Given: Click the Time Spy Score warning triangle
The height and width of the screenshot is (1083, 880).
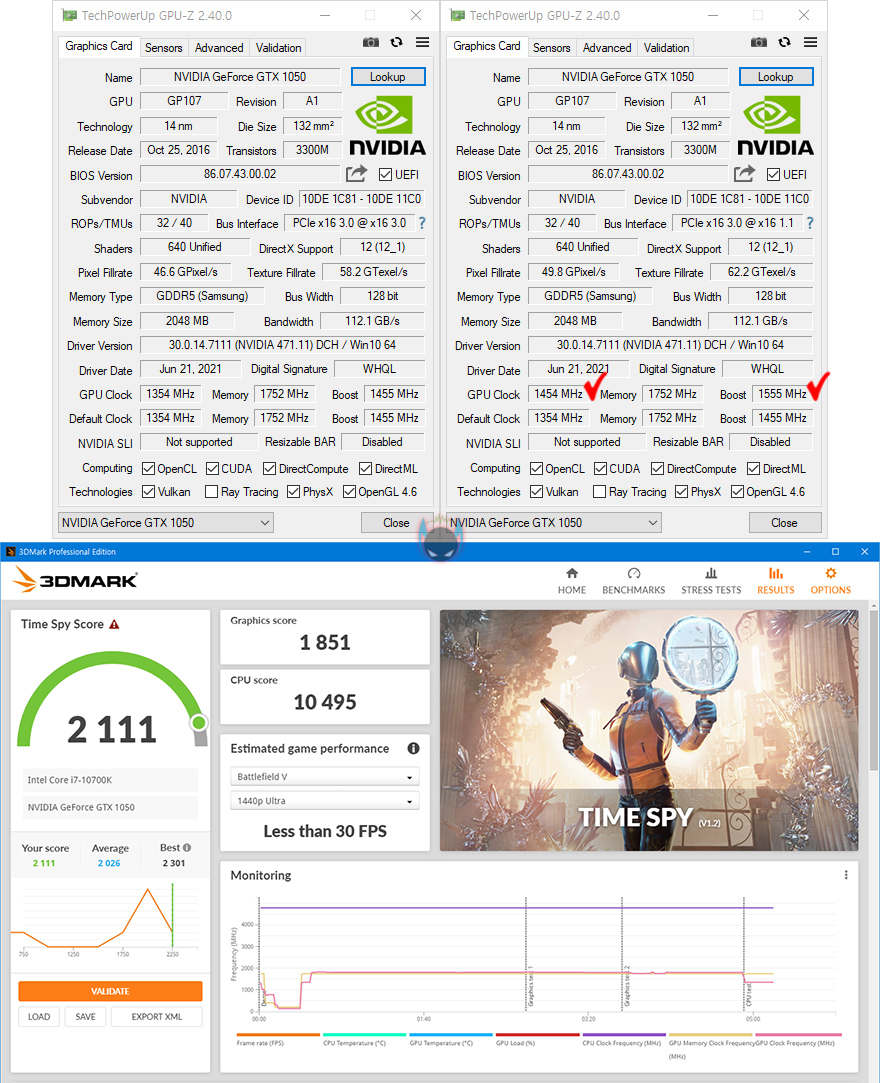Looking at the screenshot, I should pyautogui.click(x=115, y=624).
